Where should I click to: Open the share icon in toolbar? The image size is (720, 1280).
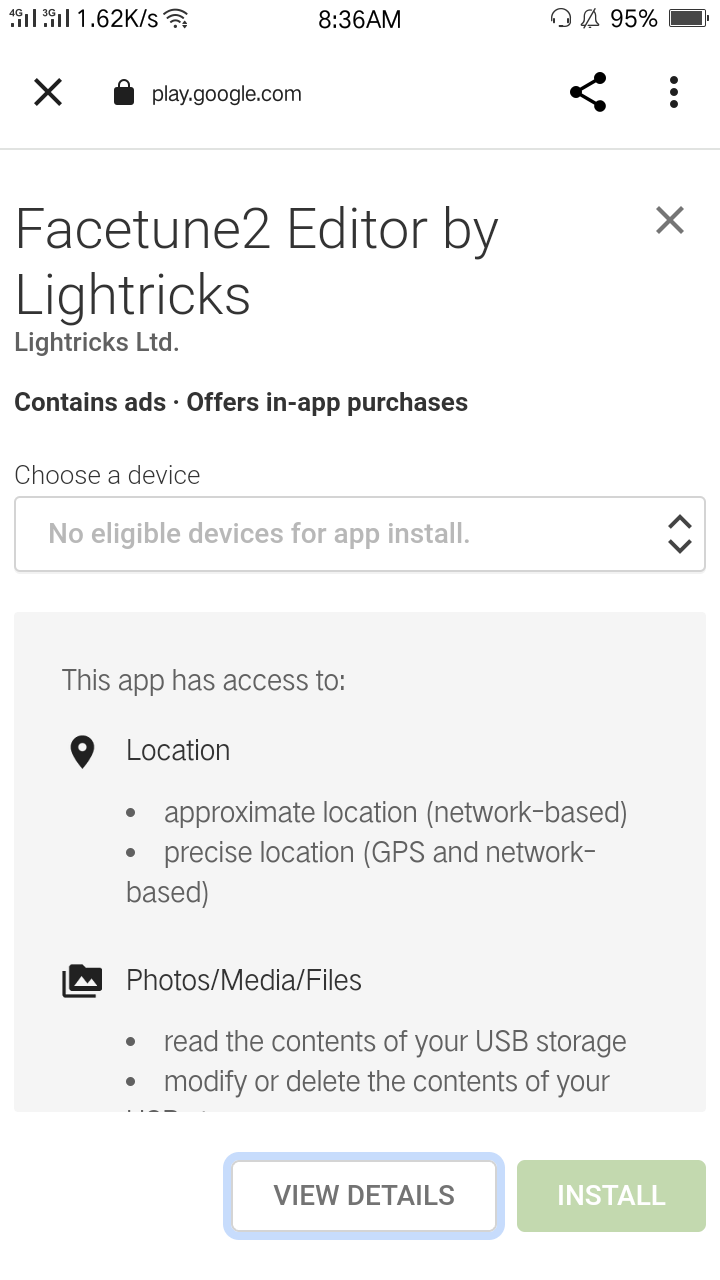(588, 92)
